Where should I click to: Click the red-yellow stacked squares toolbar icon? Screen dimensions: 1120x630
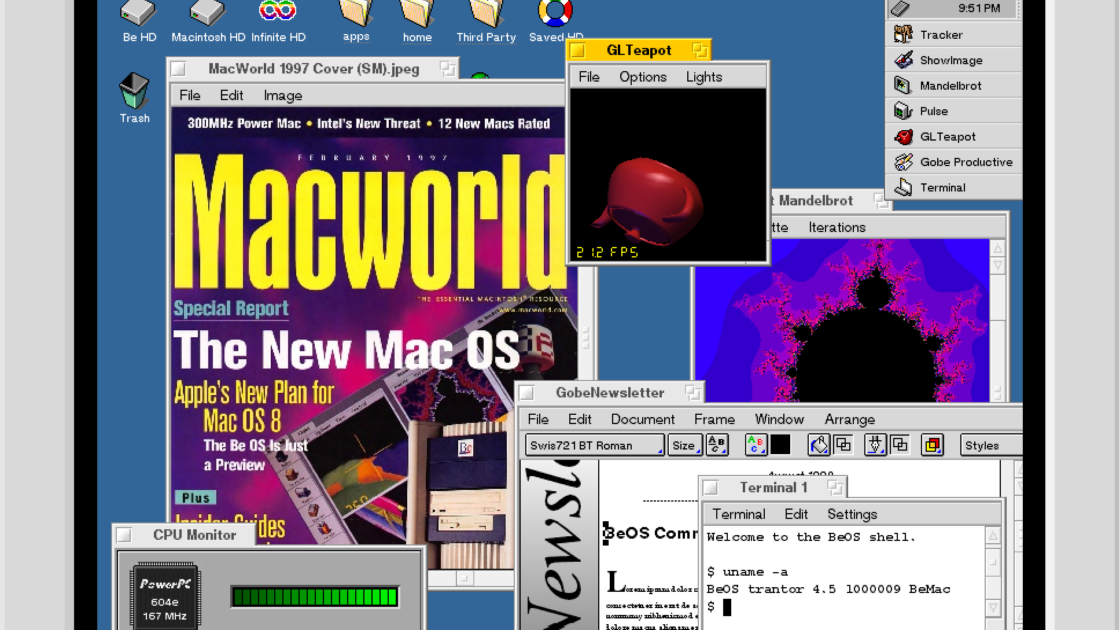(x=932, y=445)
